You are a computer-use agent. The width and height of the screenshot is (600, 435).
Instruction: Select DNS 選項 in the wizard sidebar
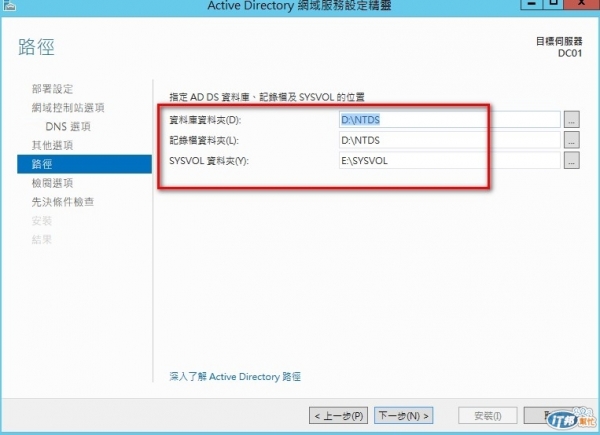(68, 127)
